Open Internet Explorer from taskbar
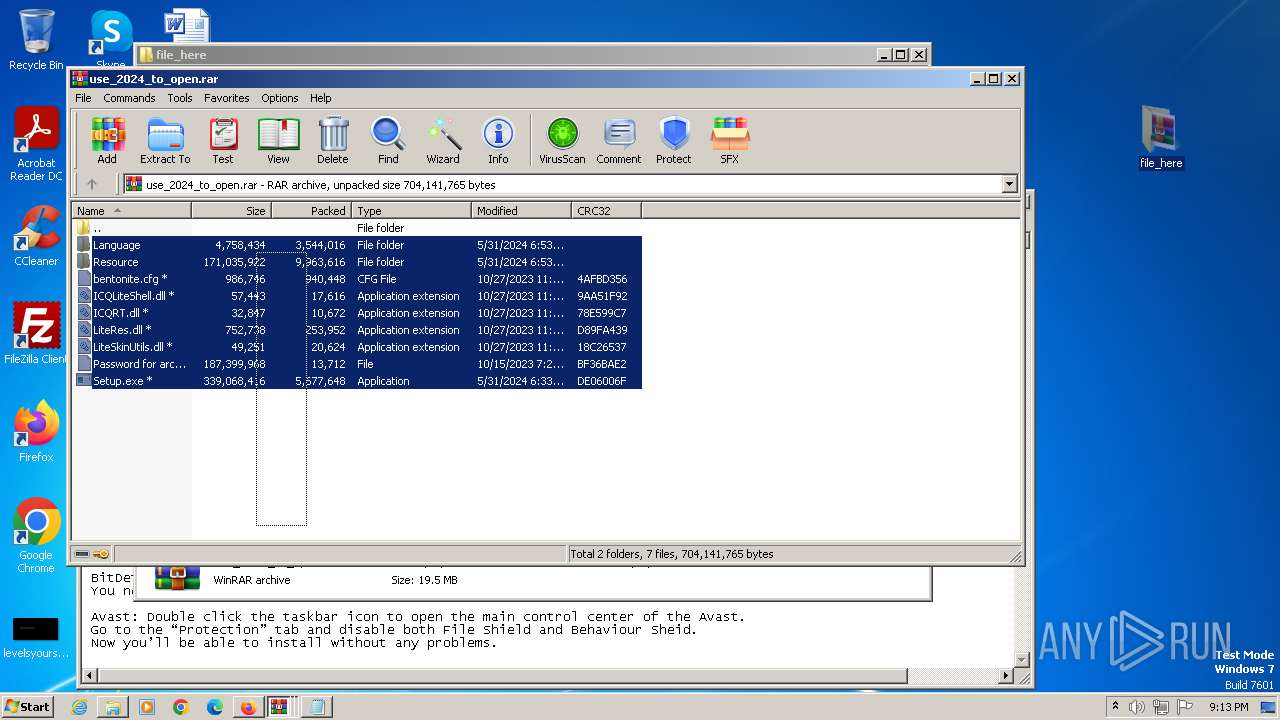The image size is (1280, 720). point(79,707)
